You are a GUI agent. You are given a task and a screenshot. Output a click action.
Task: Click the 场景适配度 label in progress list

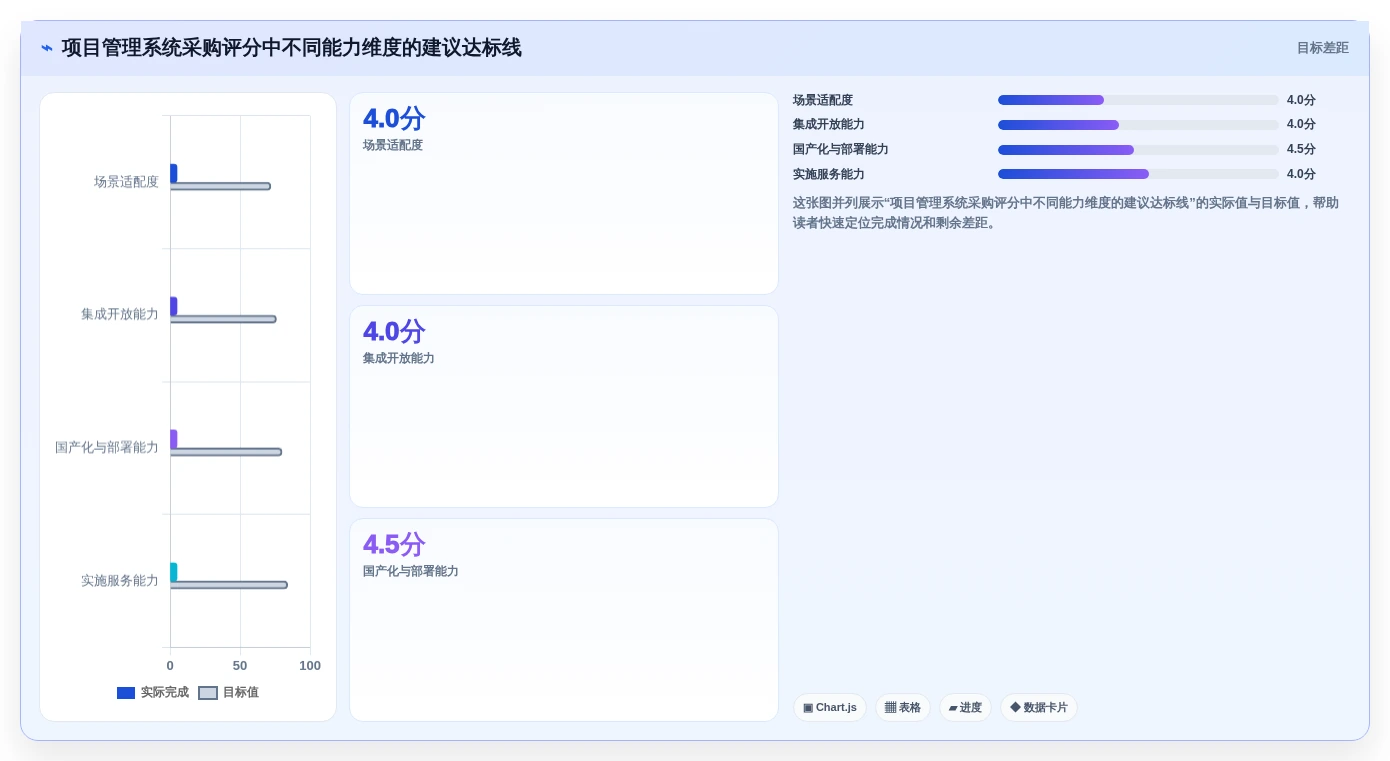coord(823,100)
